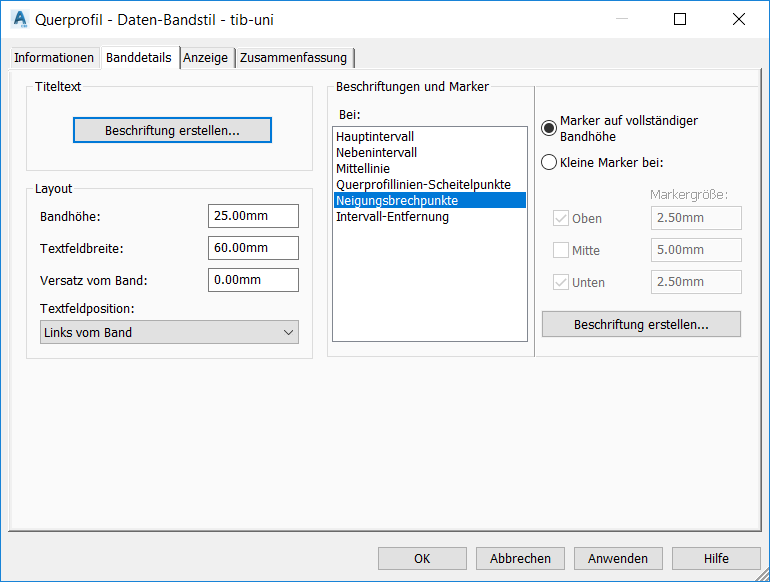Go to the Zusammenfassung tab

pos(293,58)
